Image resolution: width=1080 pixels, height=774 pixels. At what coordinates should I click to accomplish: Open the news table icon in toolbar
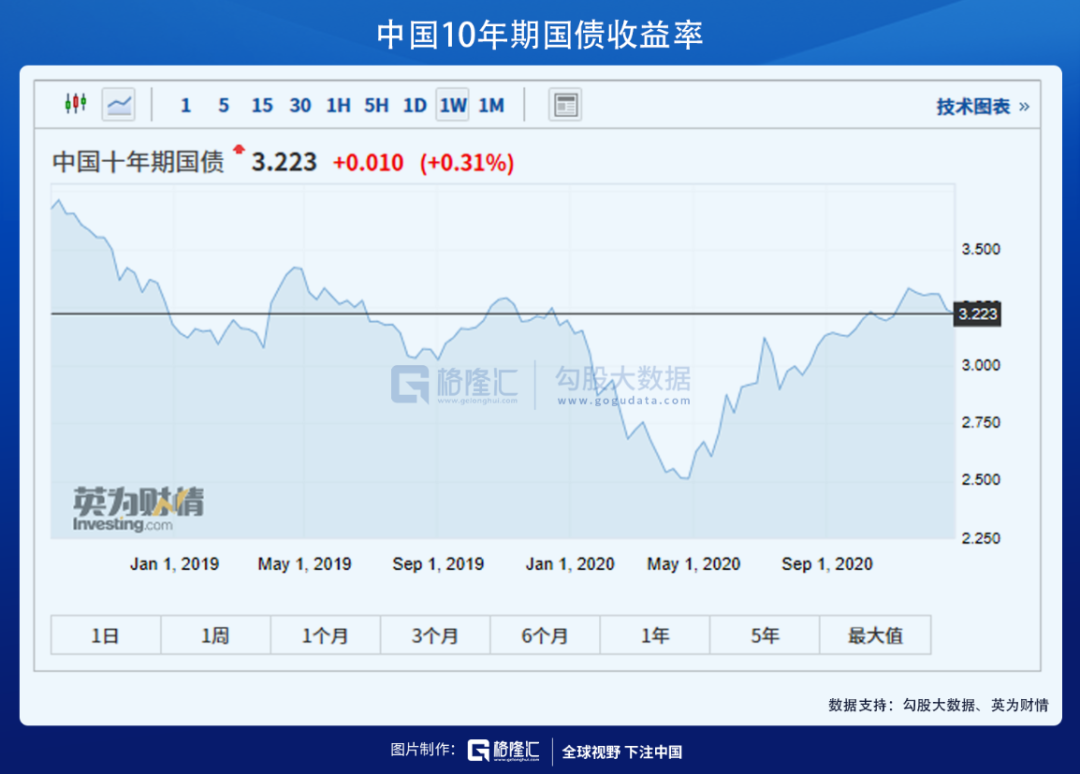565,105
